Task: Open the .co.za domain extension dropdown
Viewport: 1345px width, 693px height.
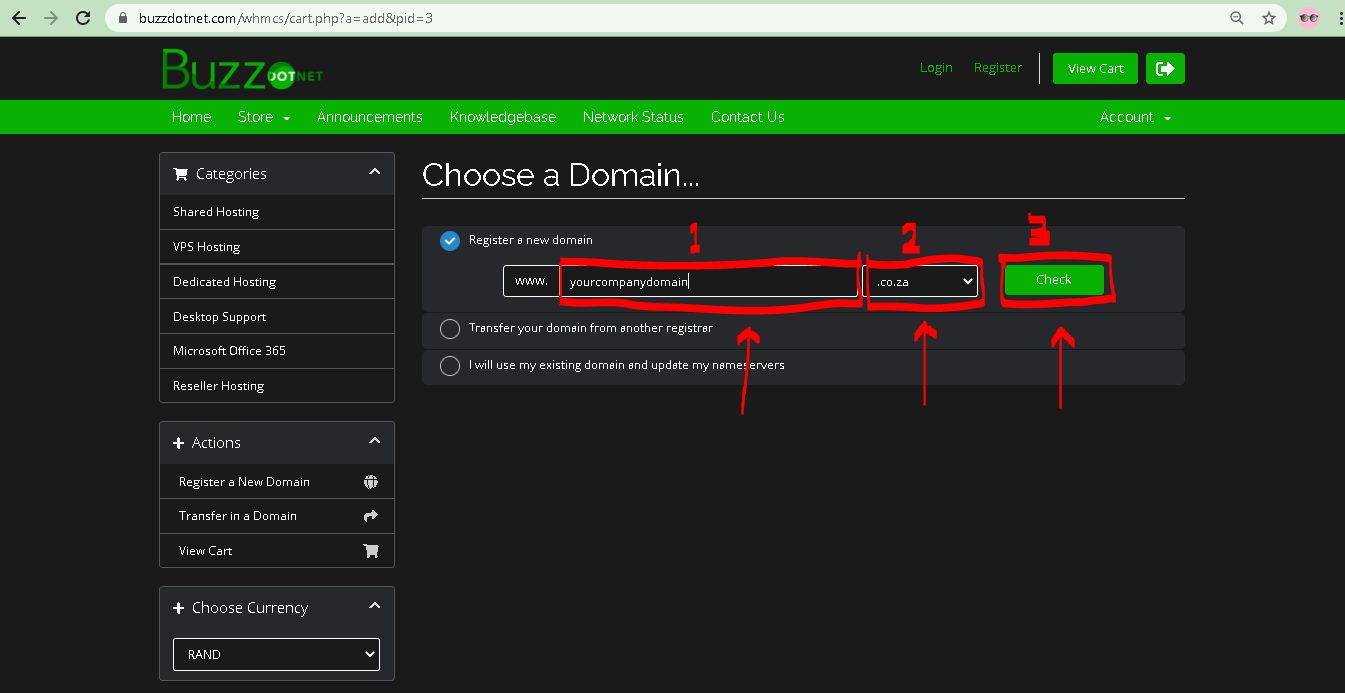Action: pyautogui.click(x=921, y=282)
